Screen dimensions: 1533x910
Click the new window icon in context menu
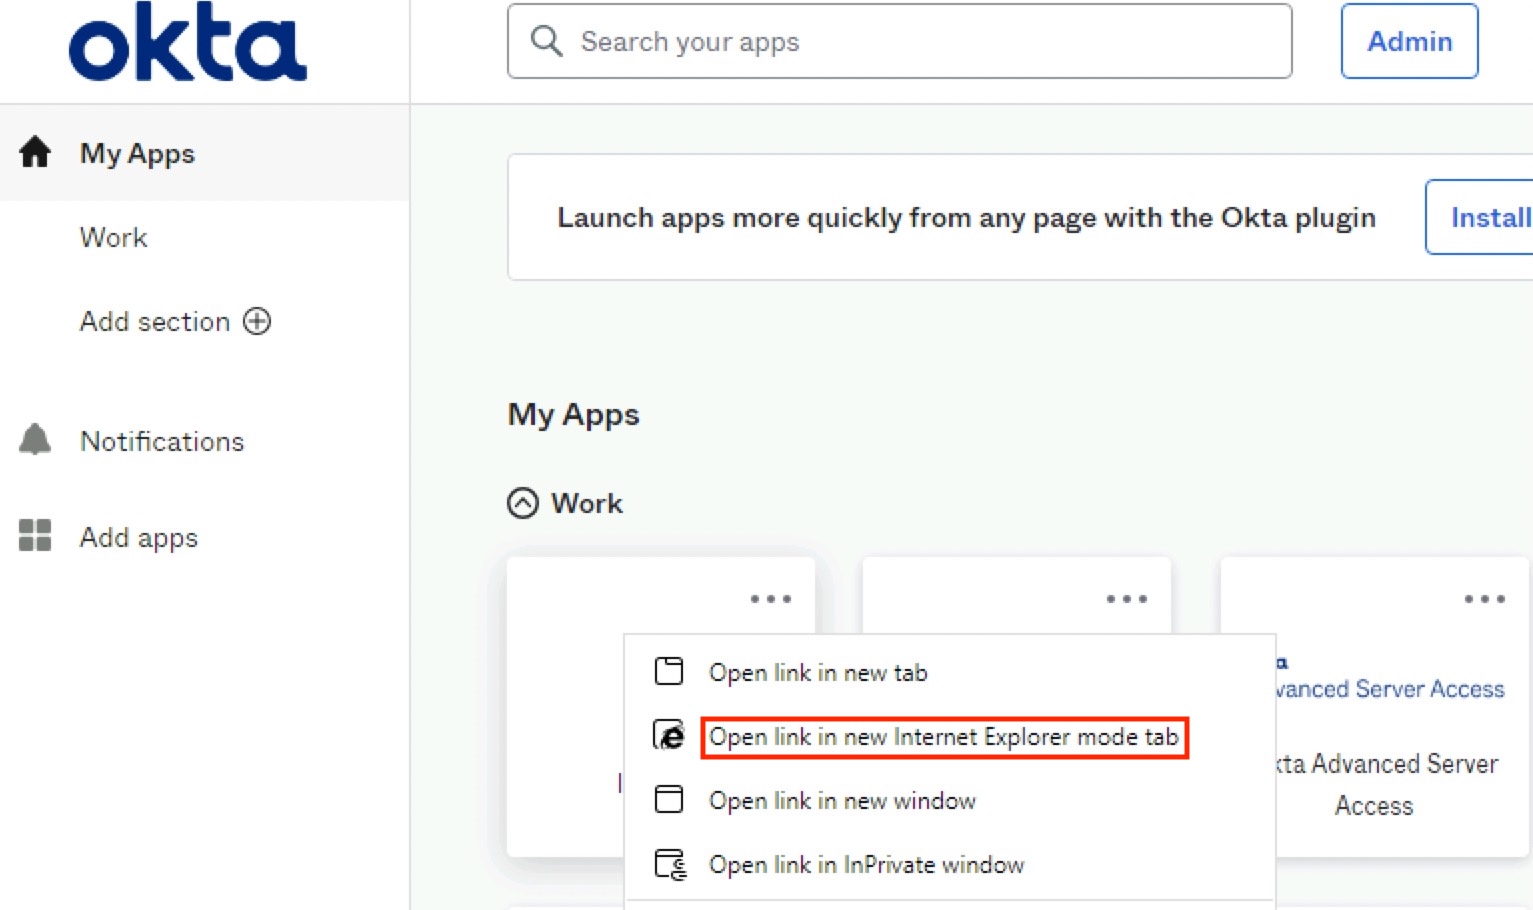(x=669, y=799)
